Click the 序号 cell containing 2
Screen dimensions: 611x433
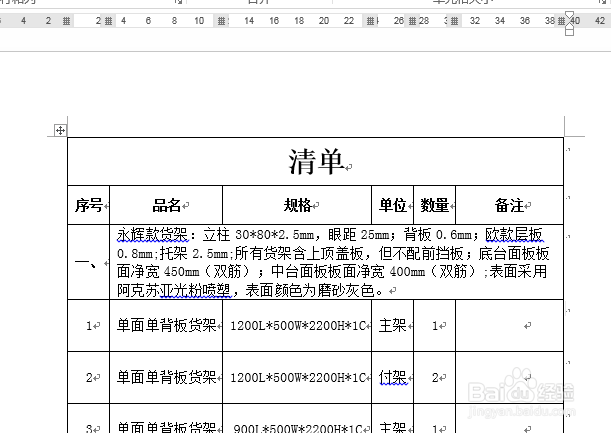pyautogui.click(x=89, y=377)
